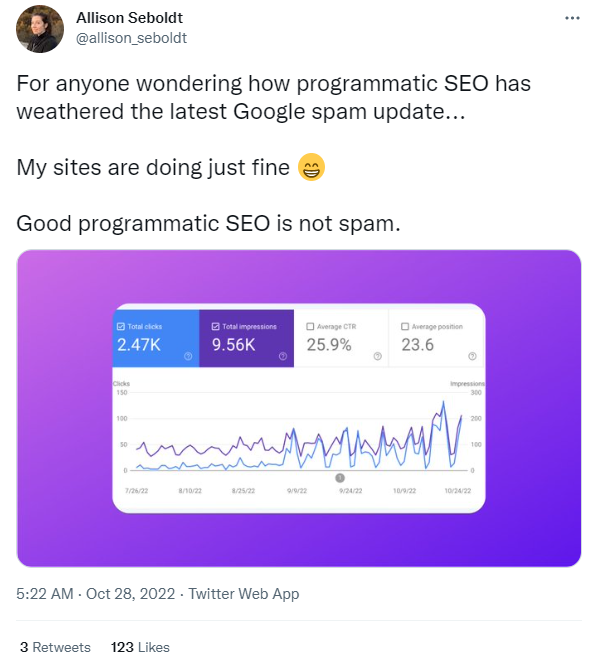
Task: Open the Allison Seboldt display name link
Action: point(130,18)
